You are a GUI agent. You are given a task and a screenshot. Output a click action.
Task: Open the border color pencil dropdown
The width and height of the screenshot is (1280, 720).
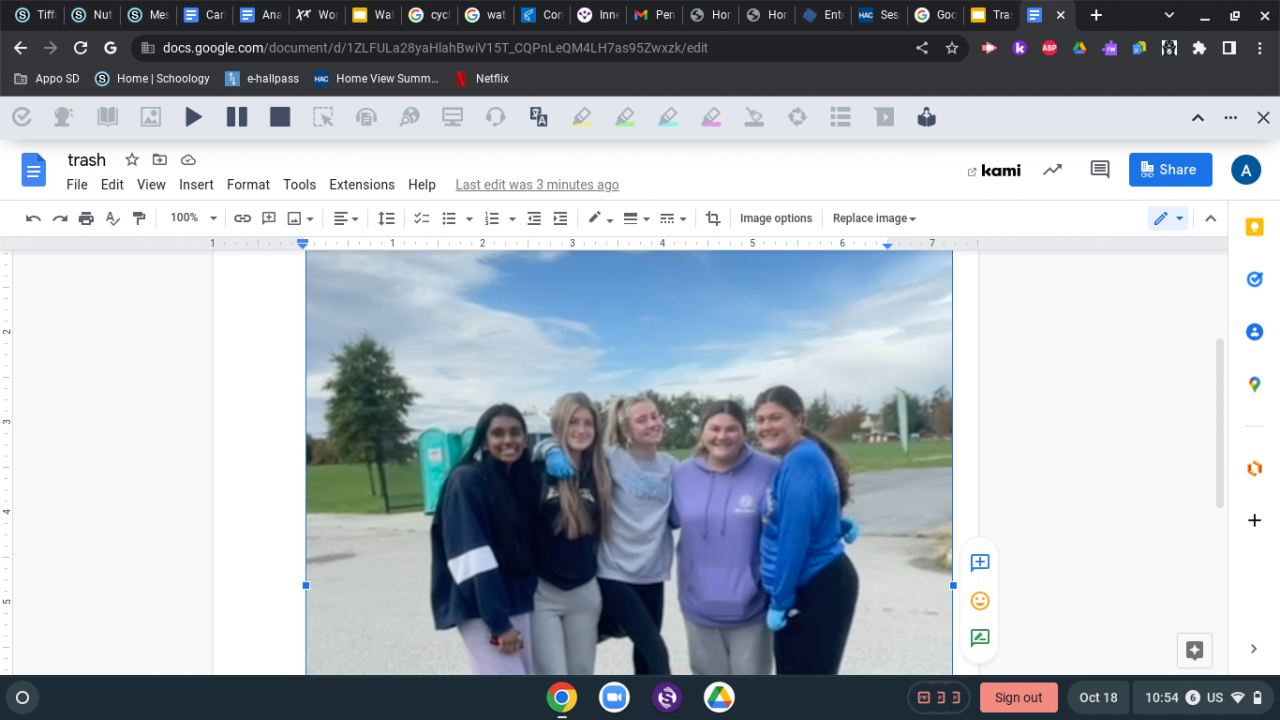tap(600, 218)
